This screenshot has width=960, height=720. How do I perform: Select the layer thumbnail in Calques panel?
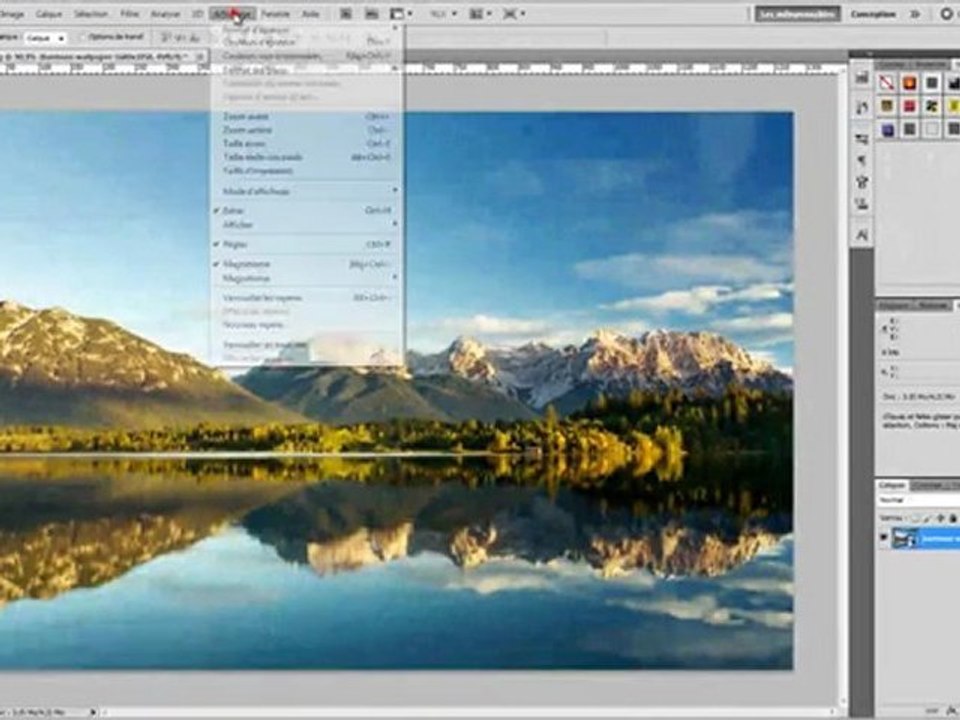tap(905, 538)
